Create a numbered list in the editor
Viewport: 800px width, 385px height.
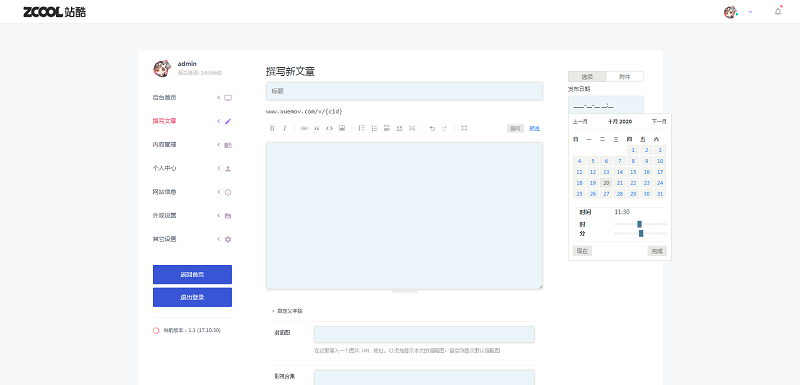(362, 128)
